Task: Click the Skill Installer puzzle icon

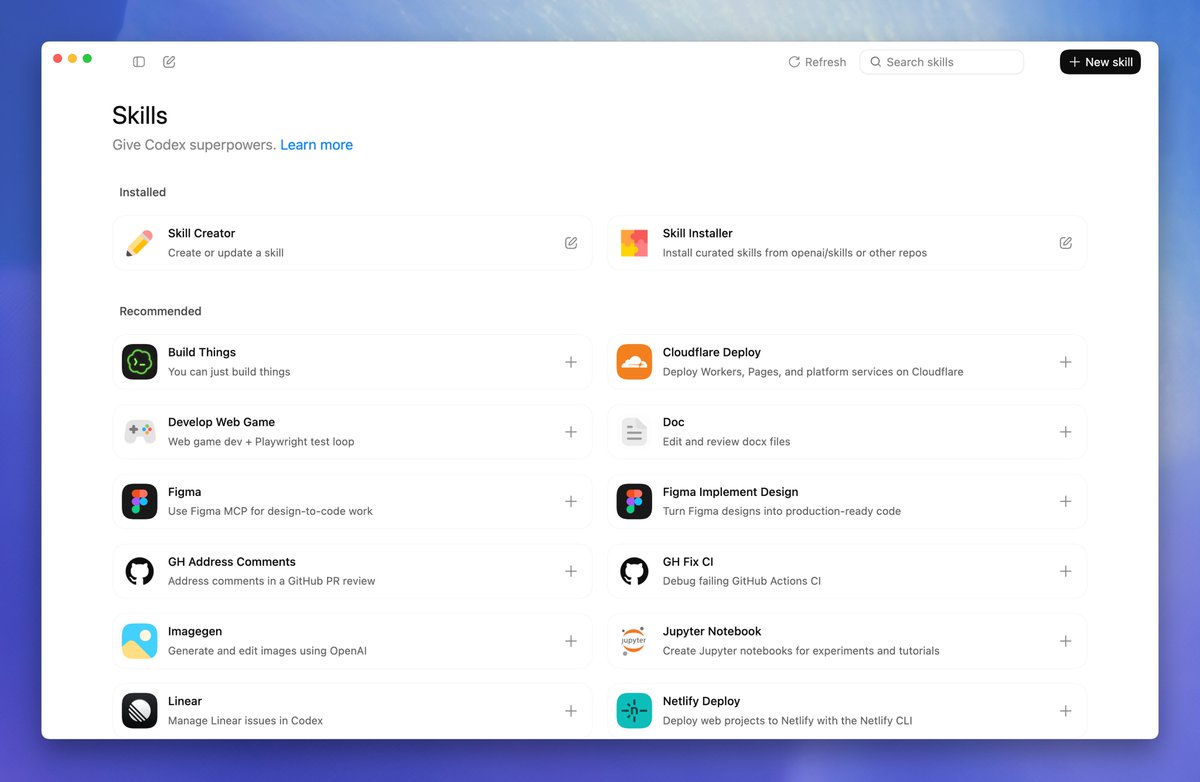Action: (634, 243)
